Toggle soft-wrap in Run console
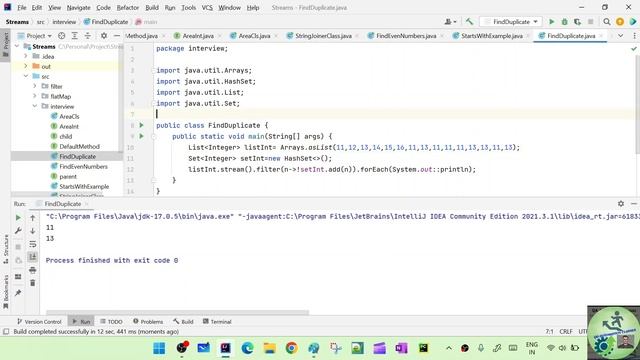 click(x=33, y=244)
